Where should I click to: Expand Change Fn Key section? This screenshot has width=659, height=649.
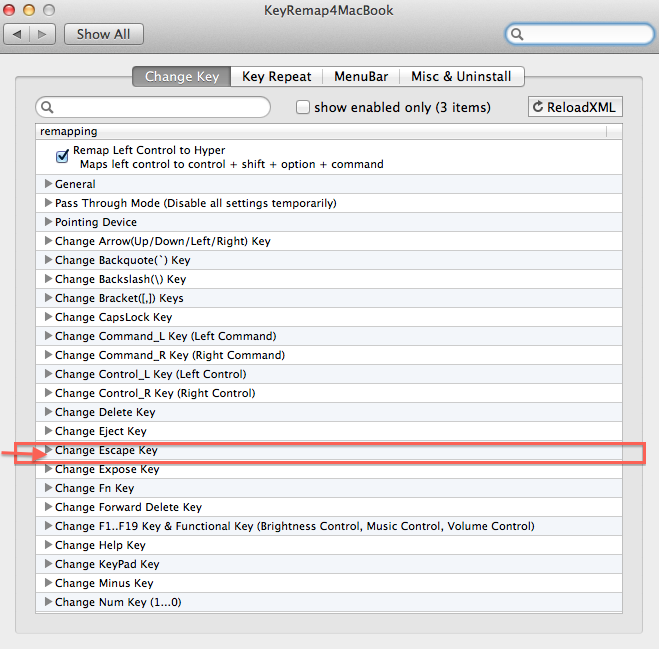pyautogui.click(x=47, y=488)
